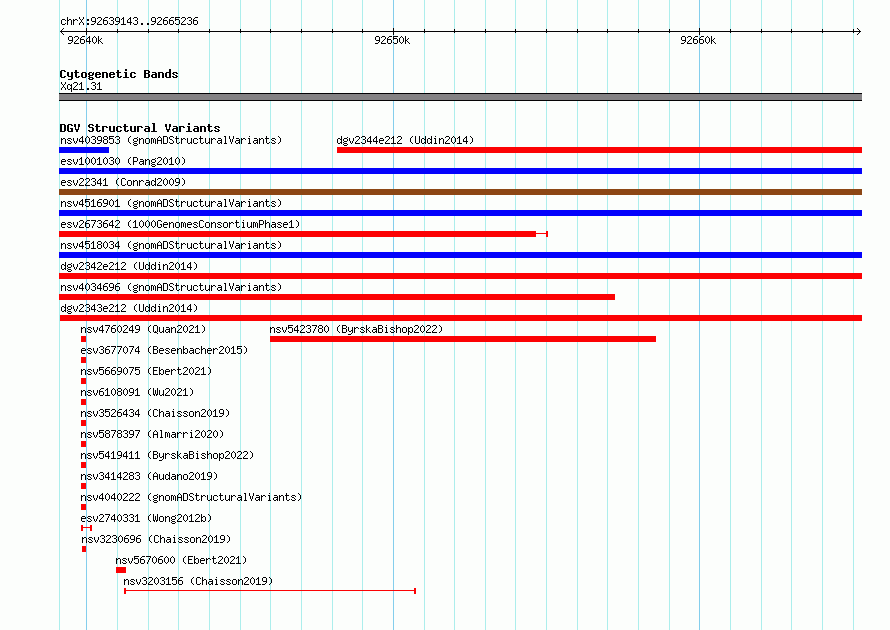Open the nsv4760249 (Quan2021) label

[x=143, y=329]
